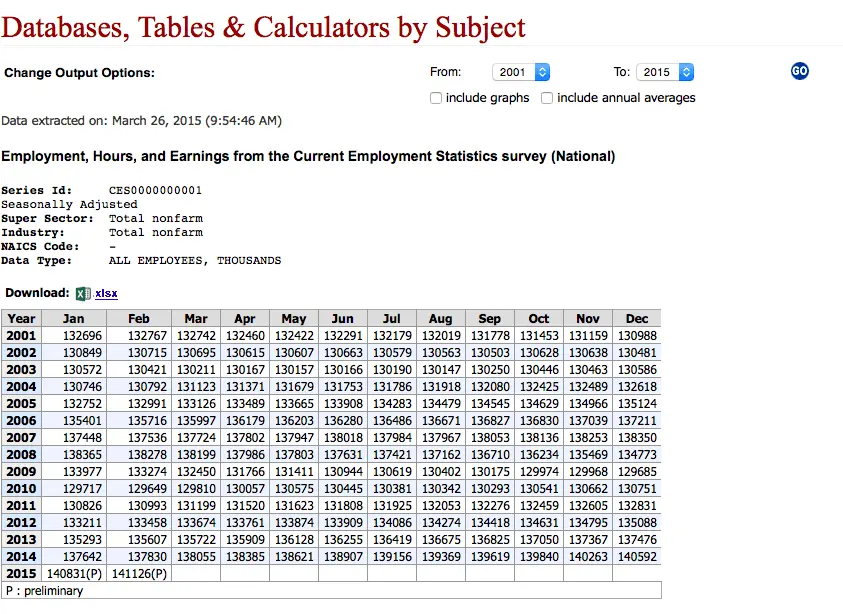Image resolution: width=843 pixels, height=614 pixels.
Task: Check the include annual averages option
Action: [547, 98]
